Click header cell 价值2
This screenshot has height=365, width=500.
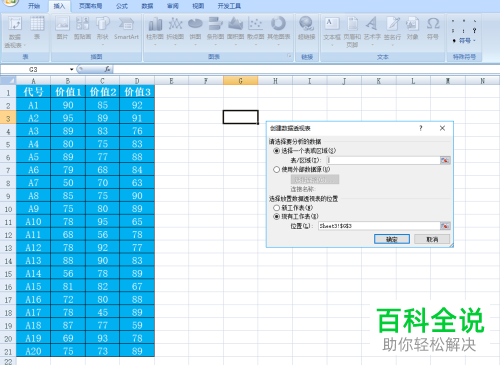pyautogui.click(x=103, y=92)
